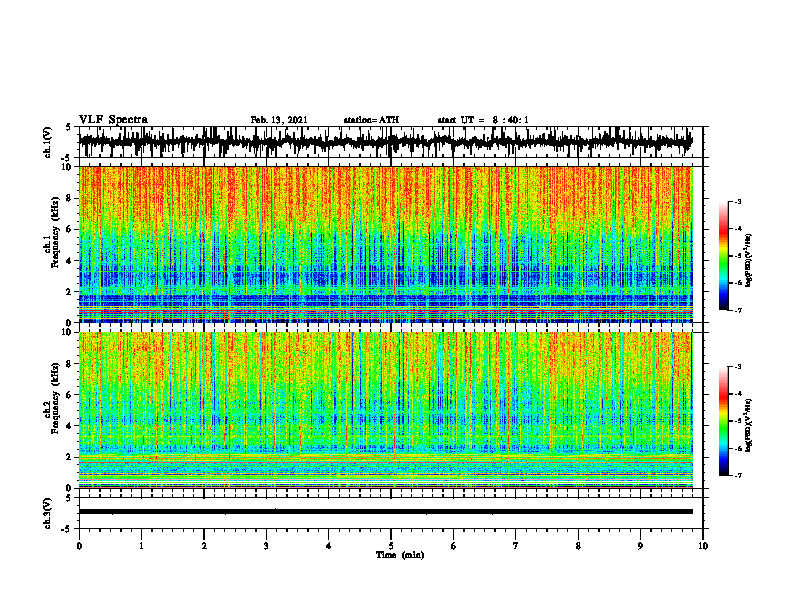Click the ch.2 PSD color scale bar
792x612 pixels.
(x=723, y=421)
